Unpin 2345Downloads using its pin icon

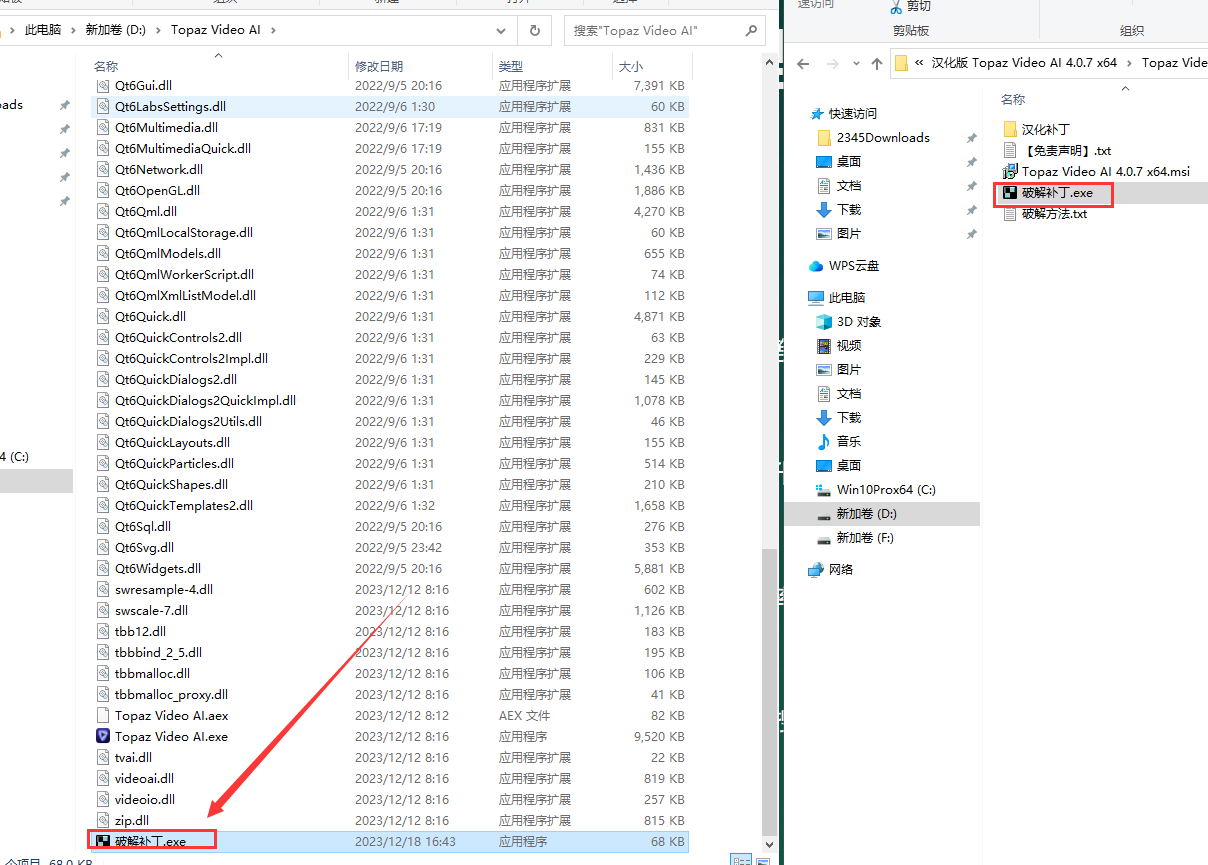(971, 138)
